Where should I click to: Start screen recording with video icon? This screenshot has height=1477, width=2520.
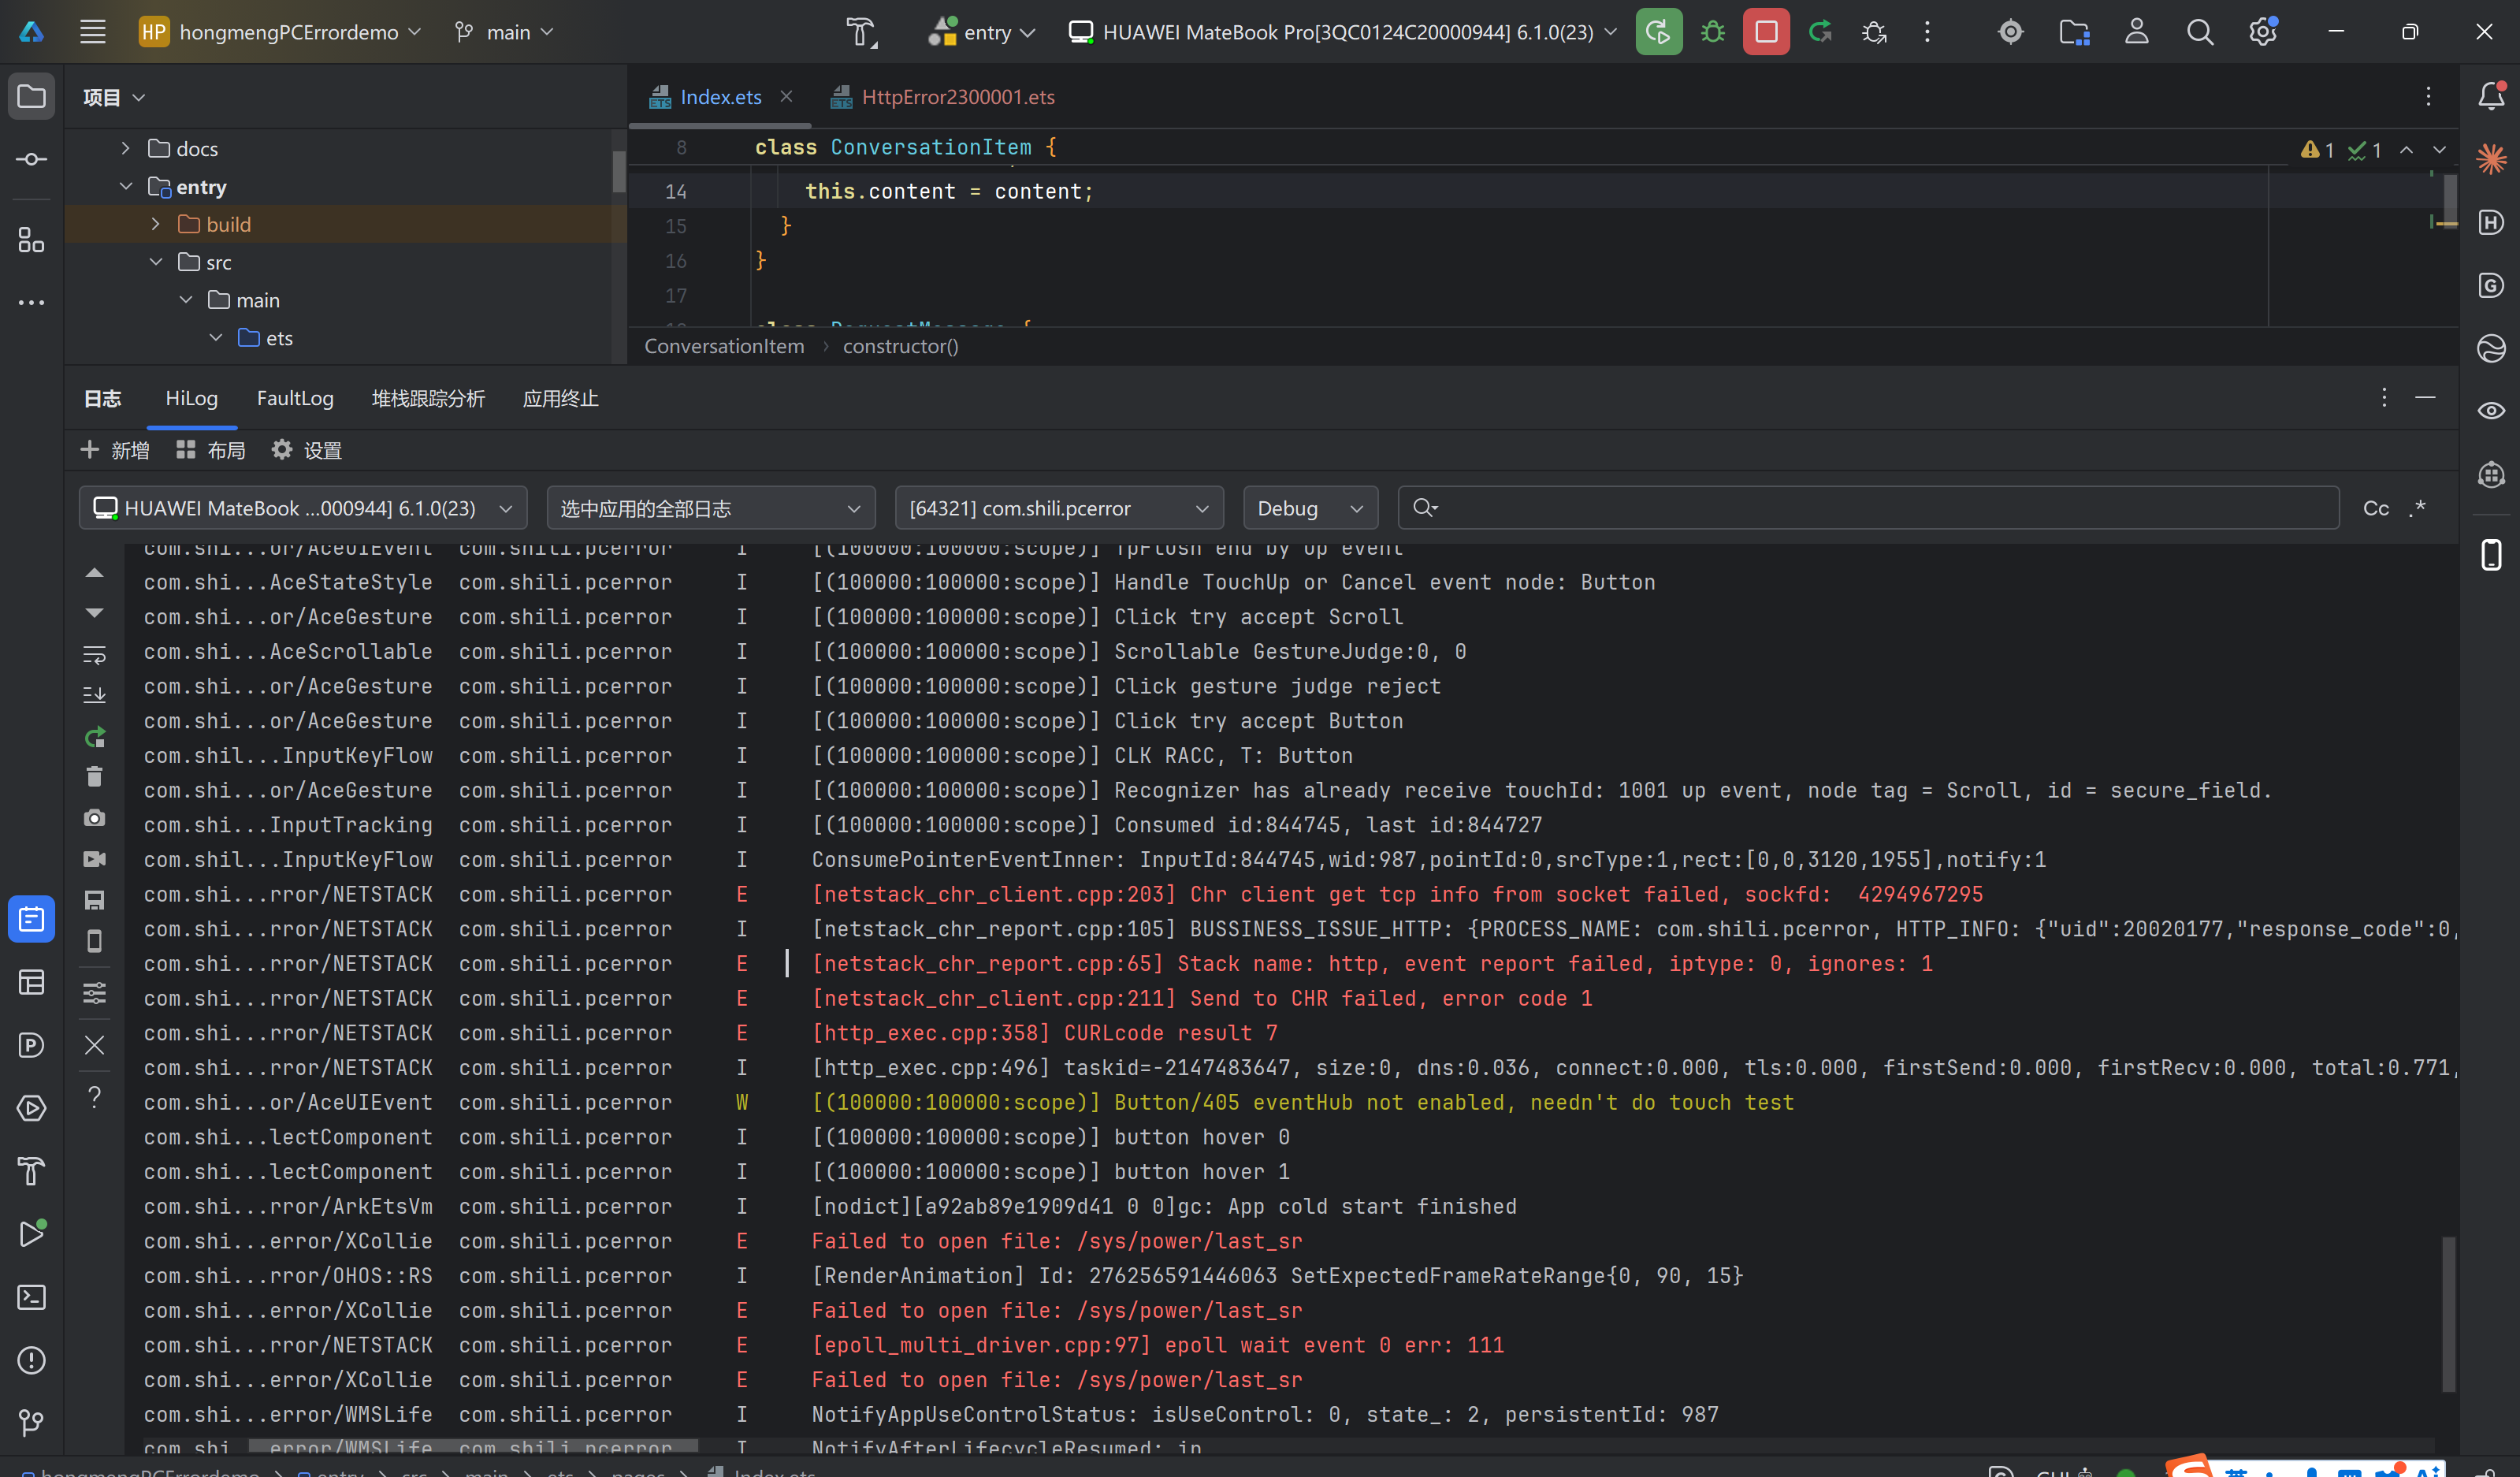[94, 859]
